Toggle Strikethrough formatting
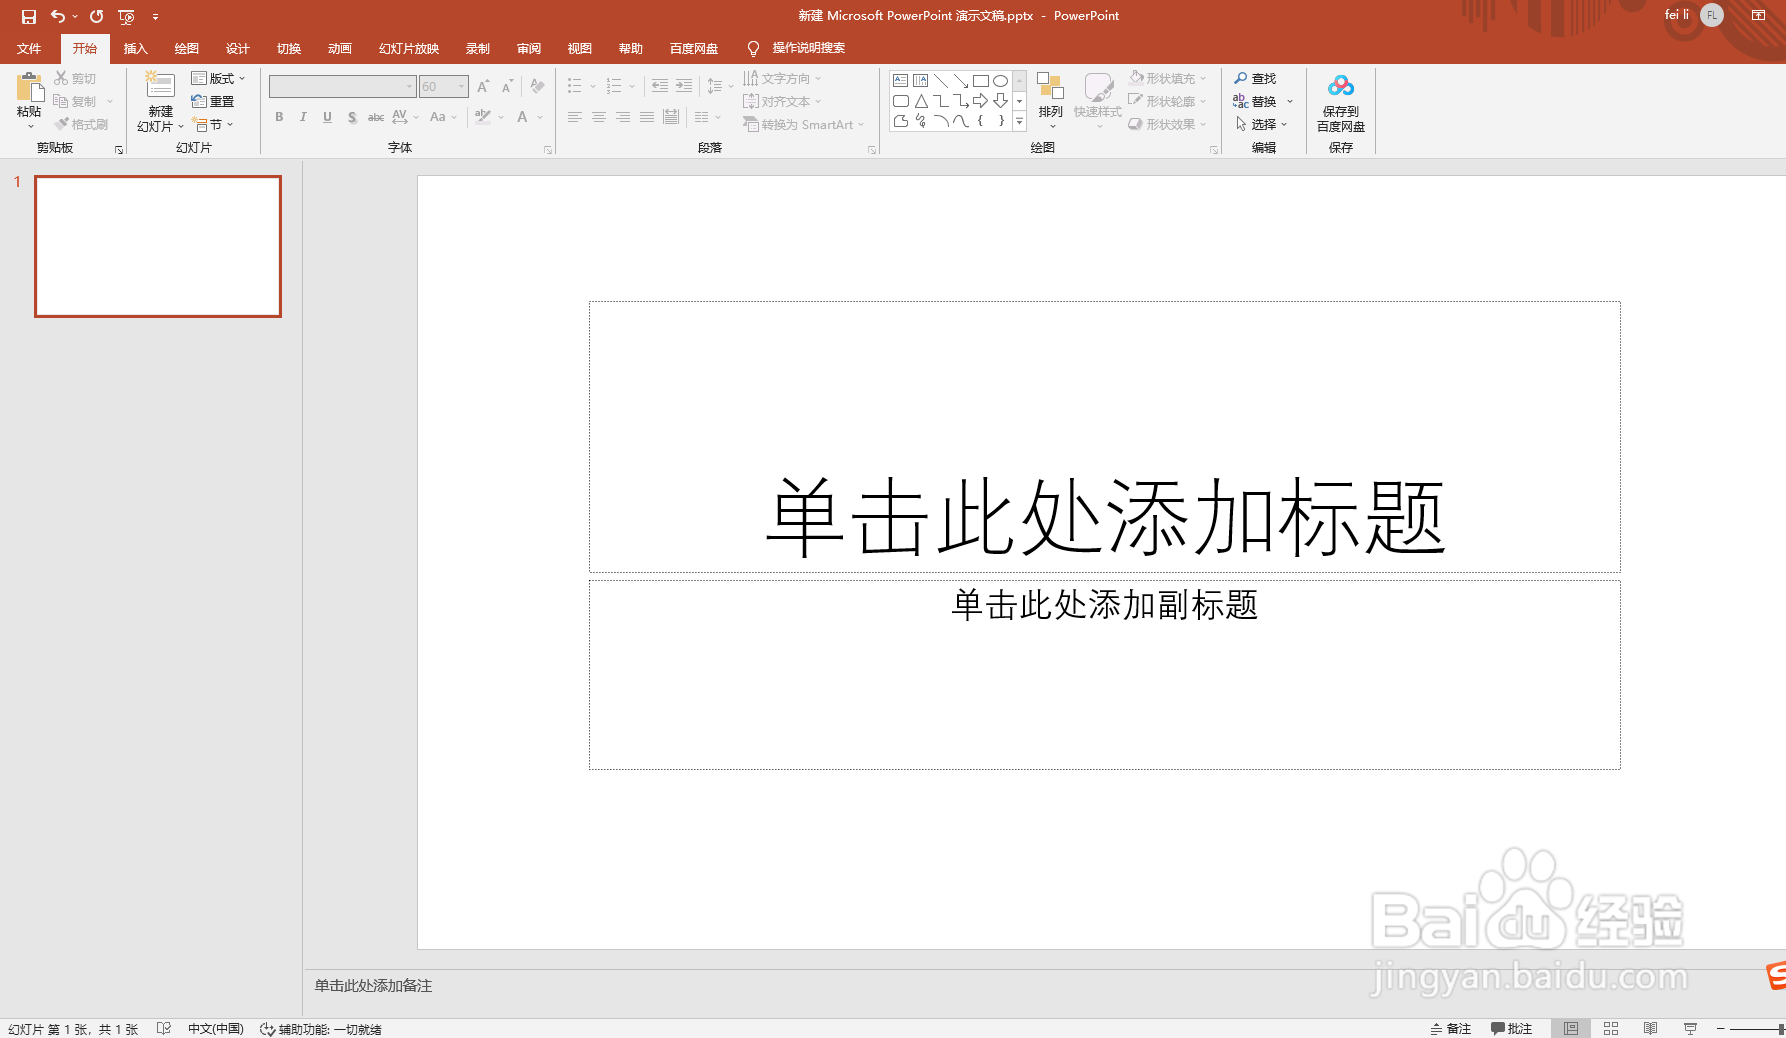This screenshot has height=1038, width=1786. pos(376,117)
